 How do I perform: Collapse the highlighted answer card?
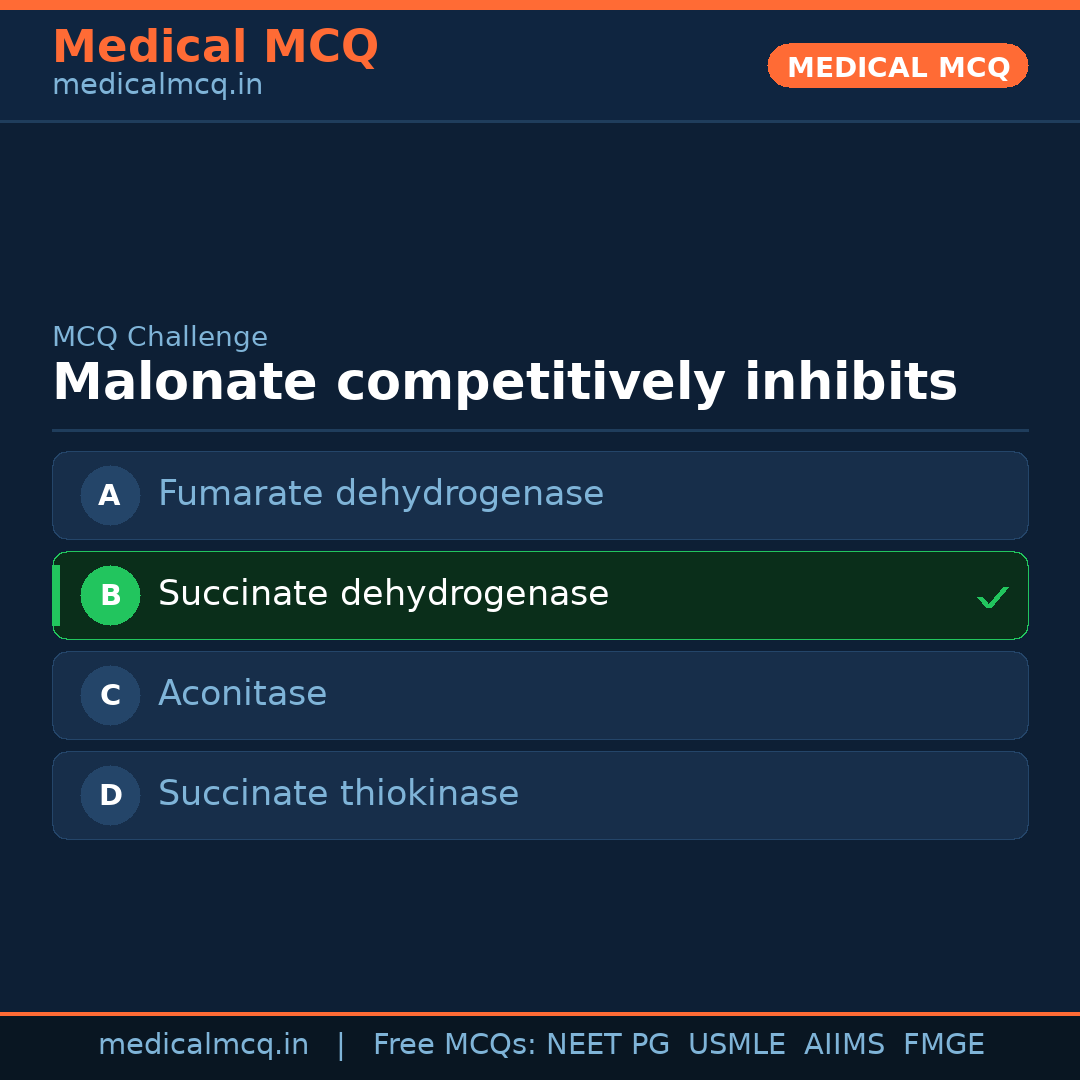[x=540, y=595]
